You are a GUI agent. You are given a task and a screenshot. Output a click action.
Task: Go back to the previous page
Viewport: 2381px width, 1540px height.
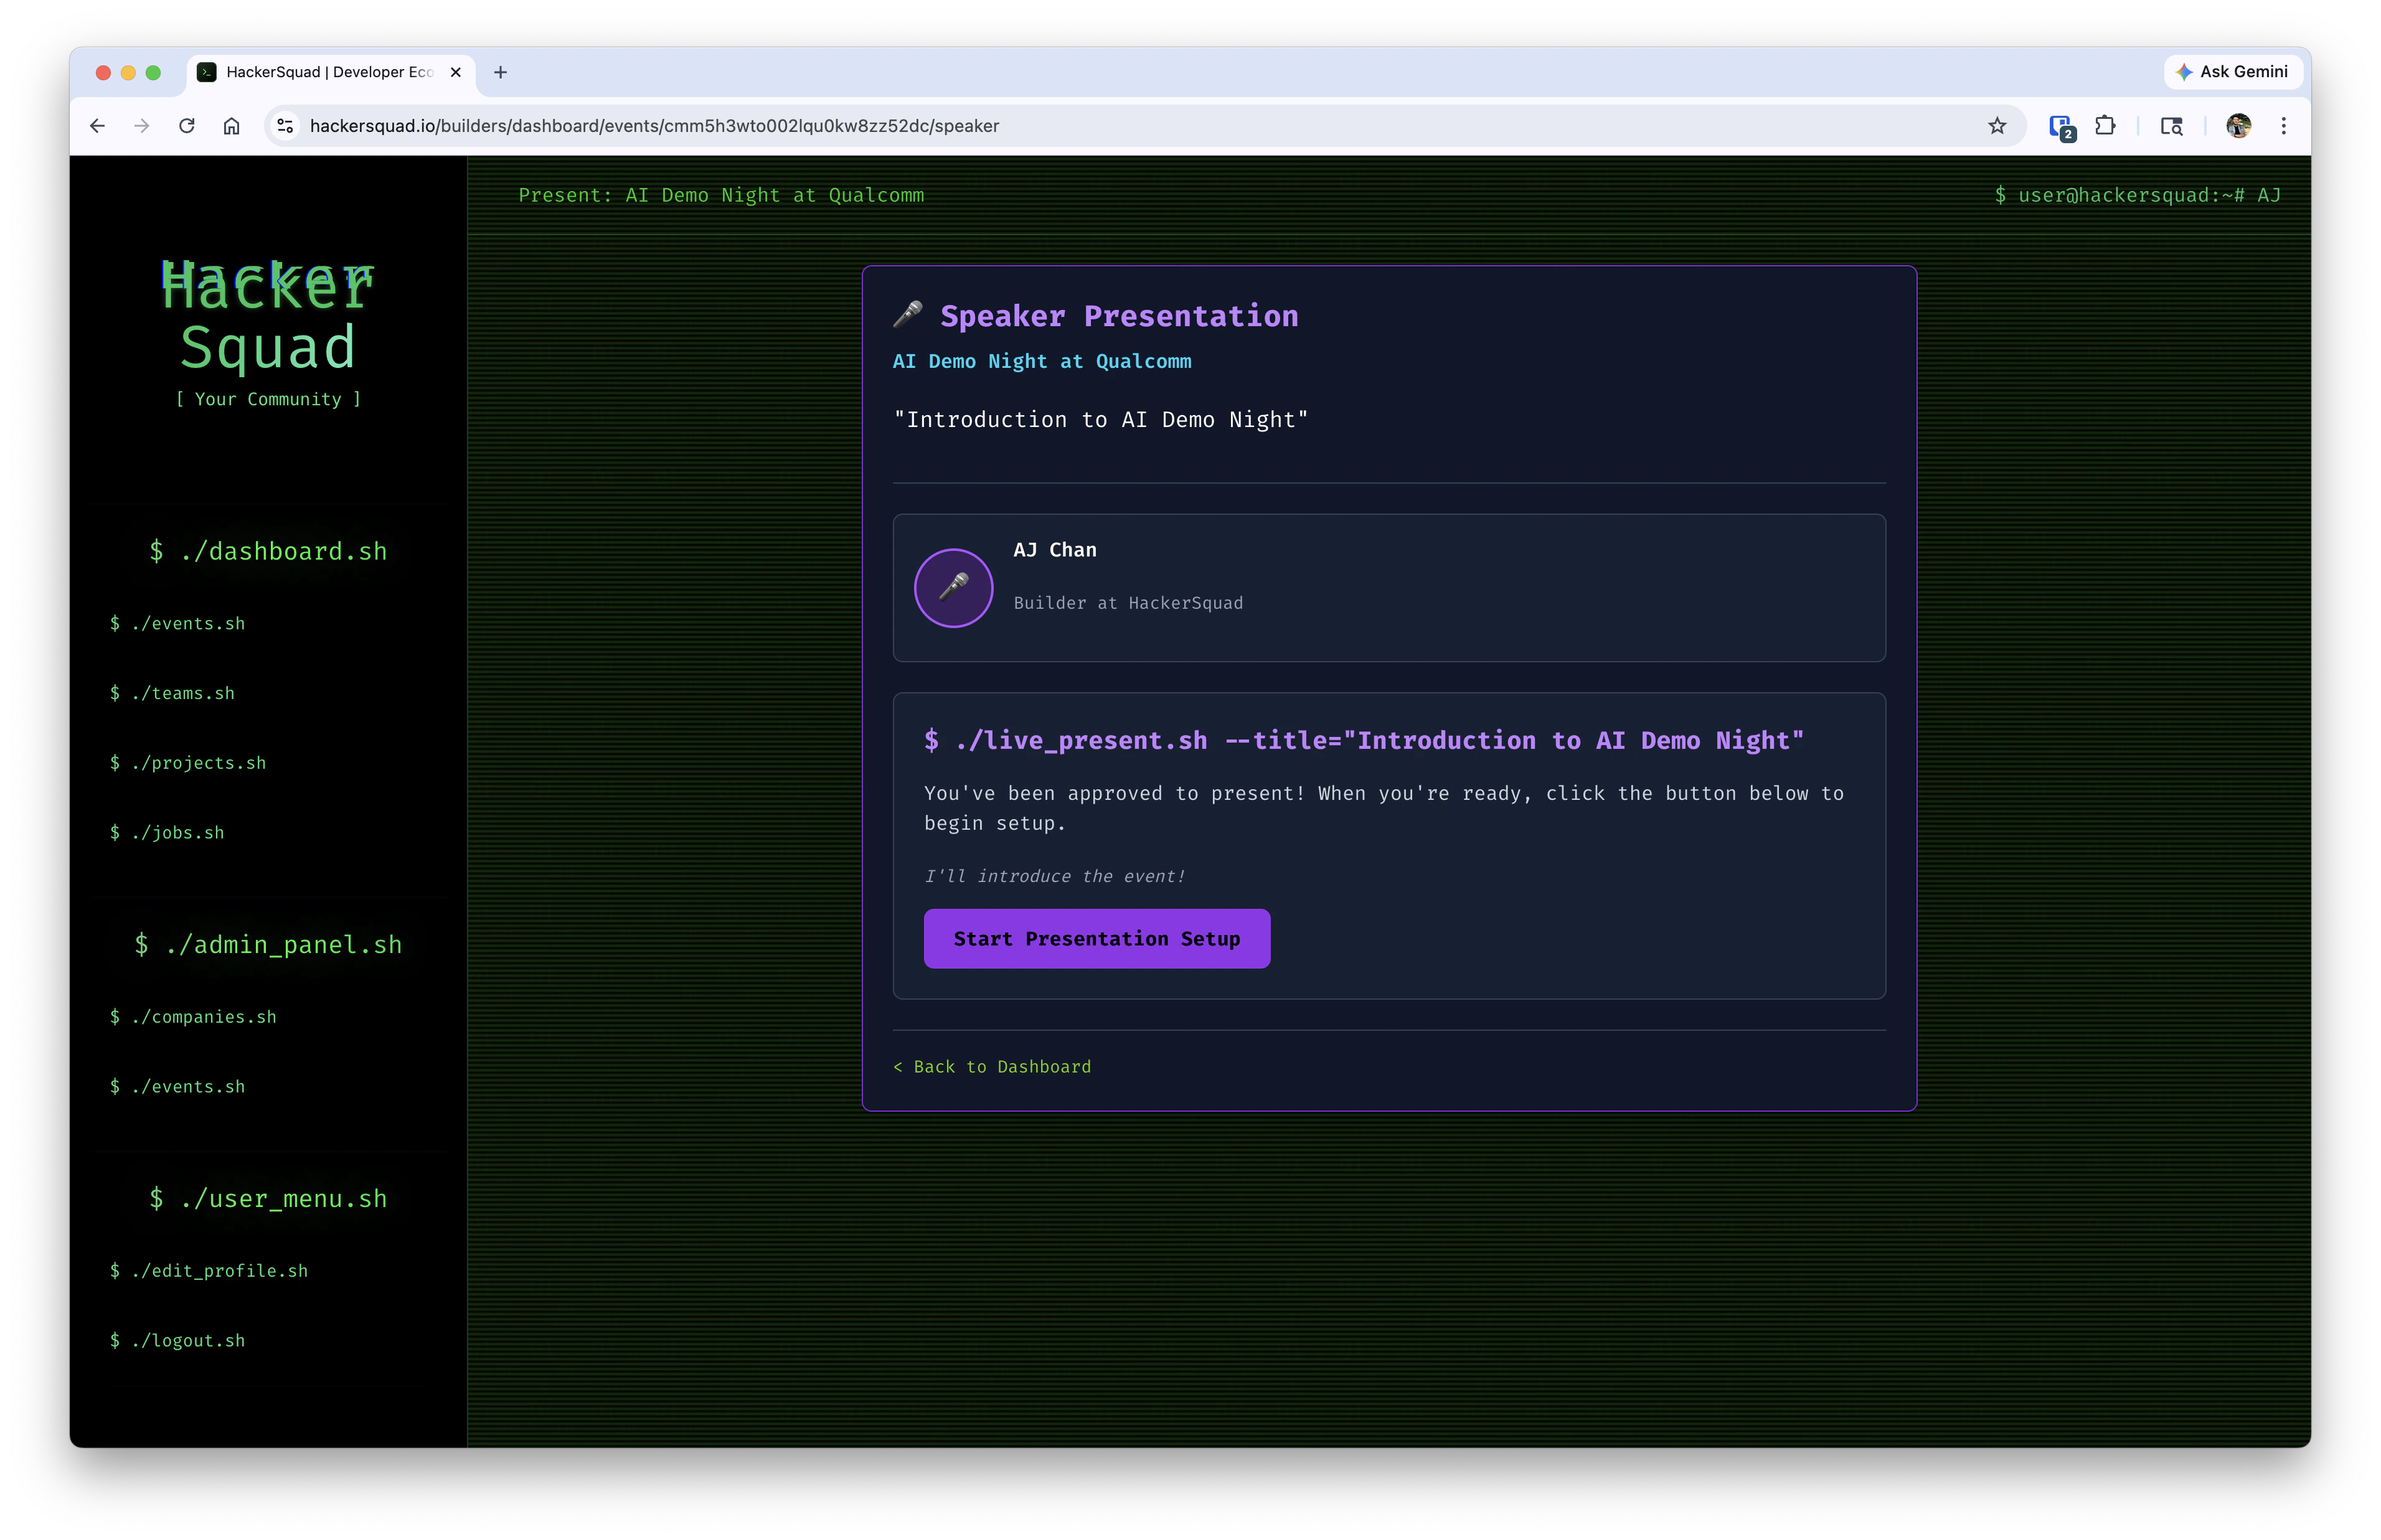97,126
